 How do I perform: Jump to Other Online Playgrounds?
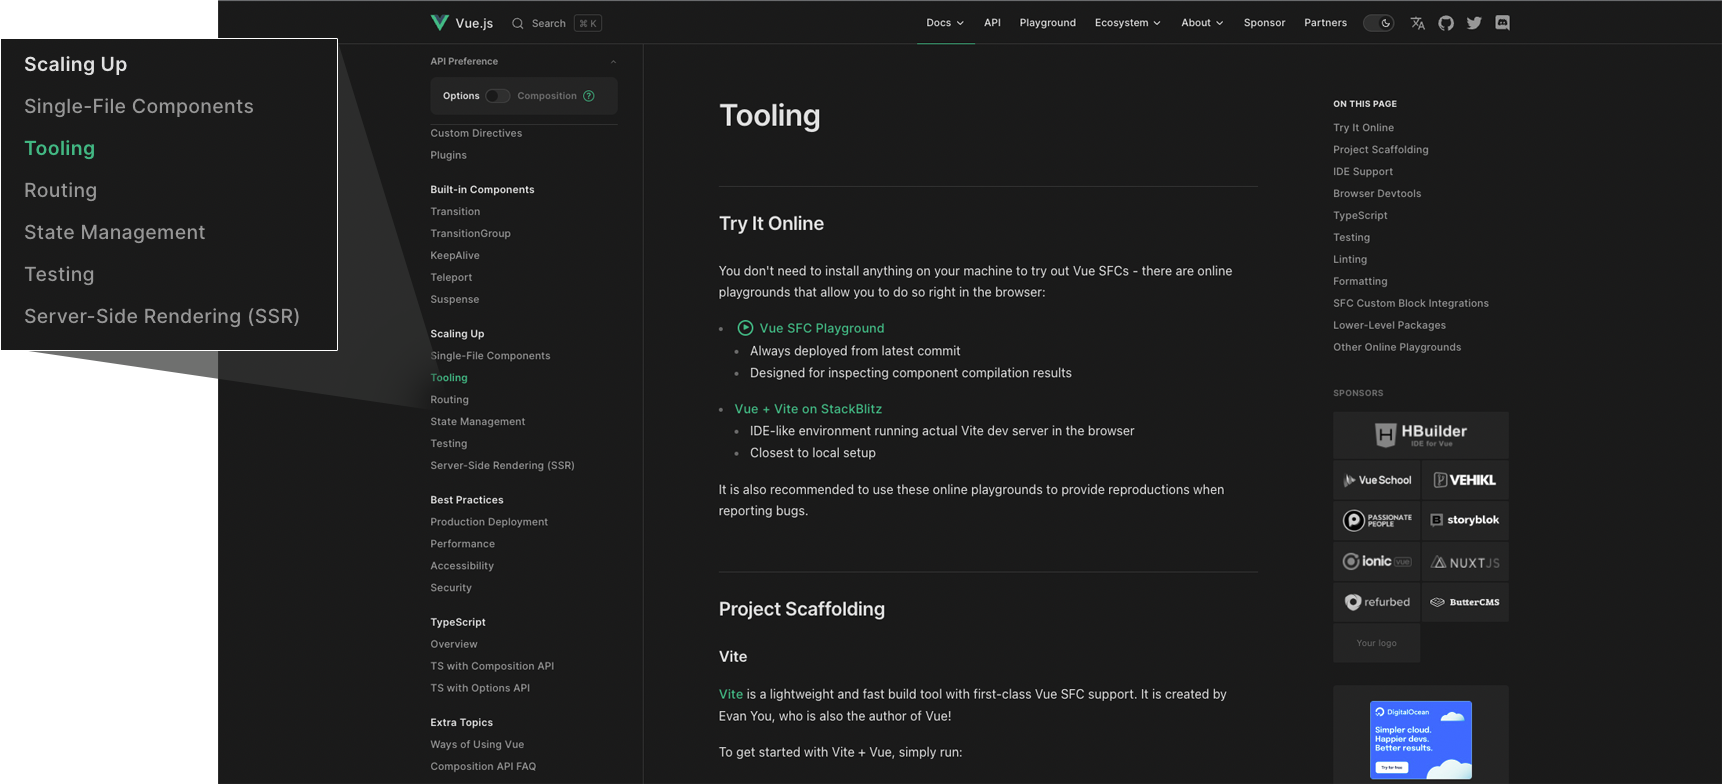coord(1396,348)
